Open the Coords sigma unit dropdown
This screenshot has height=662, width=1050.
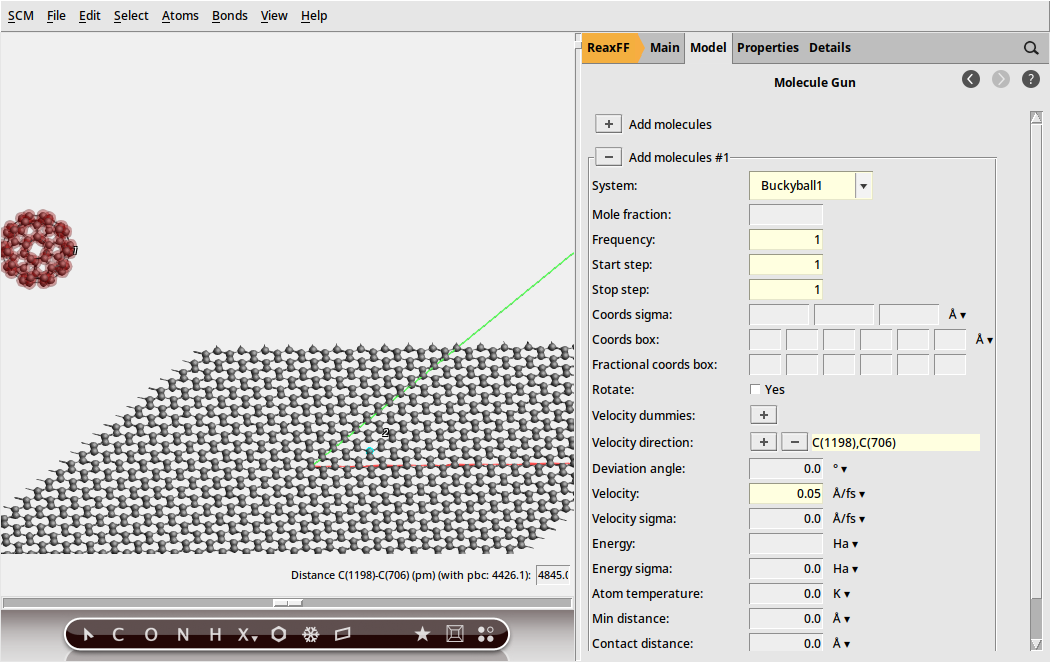(x=956, y=314)
